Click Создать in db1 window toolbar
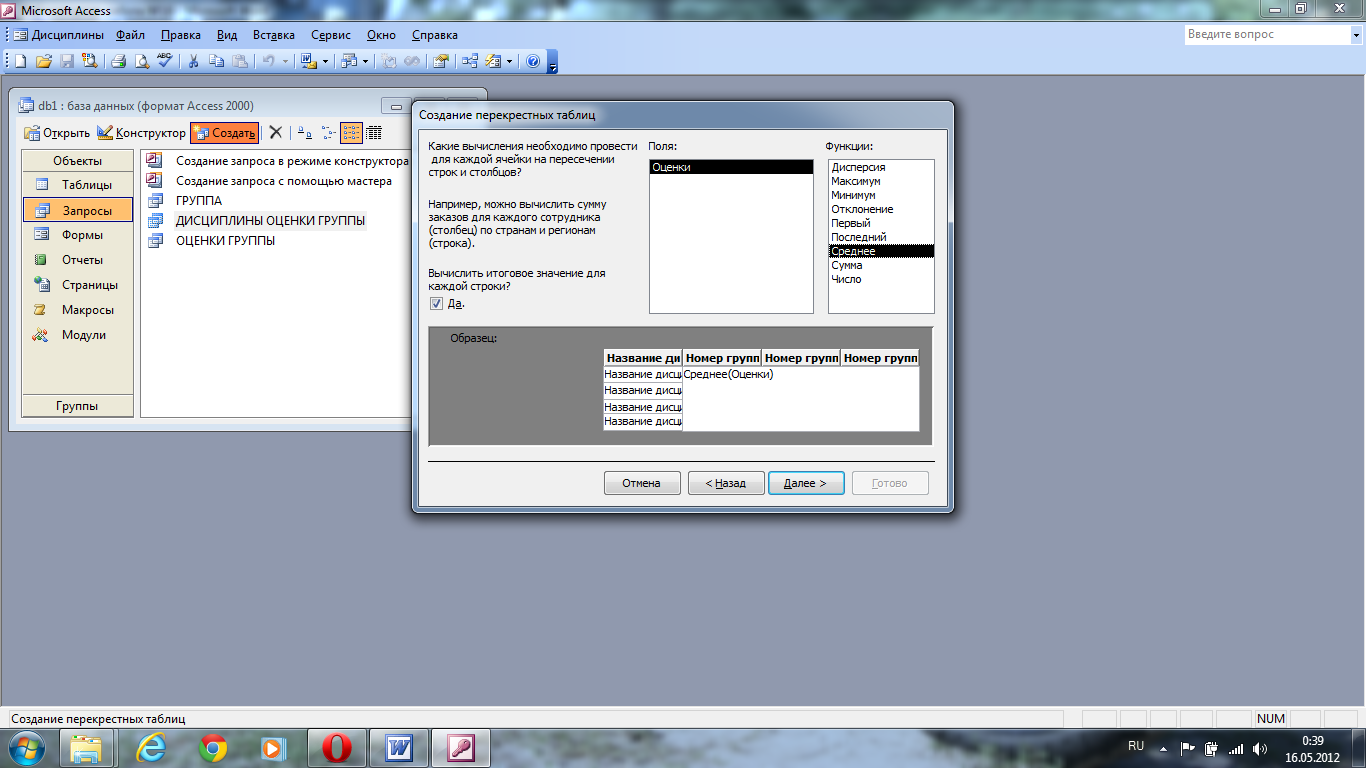1366x768 pixels. (224, 132)
